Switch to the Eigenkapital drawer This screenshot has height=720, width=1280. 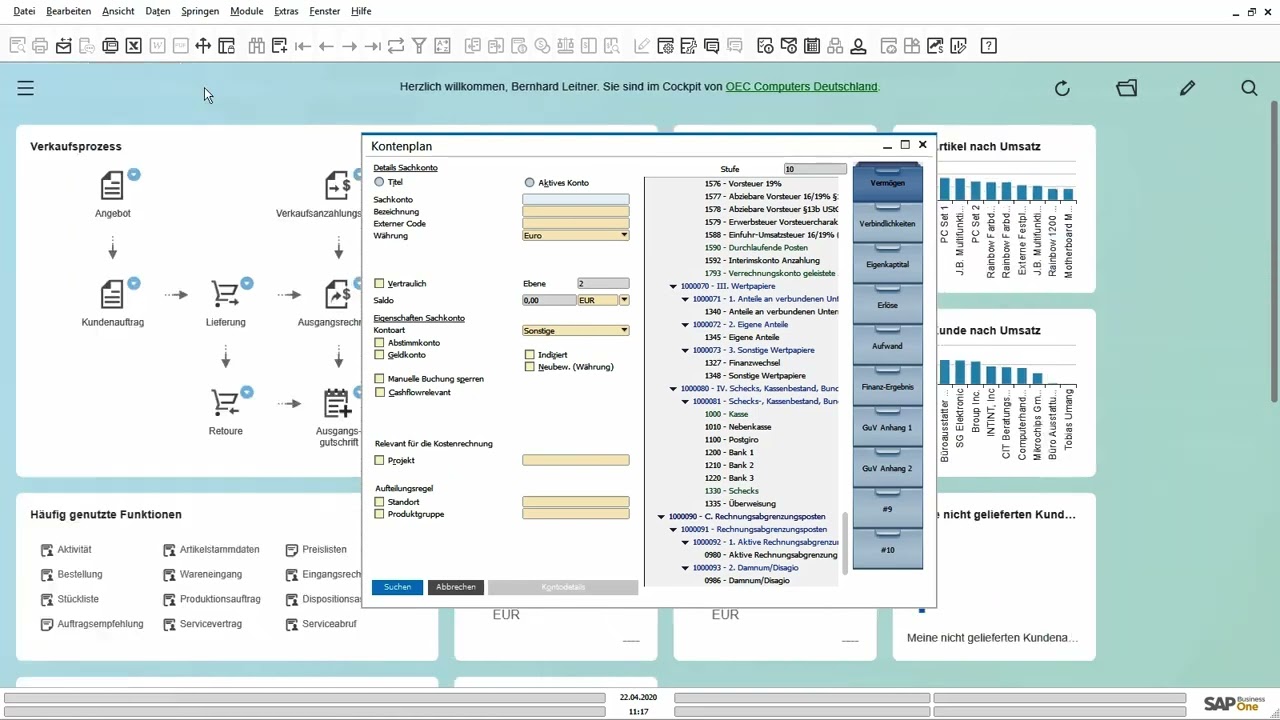[887, 264]
